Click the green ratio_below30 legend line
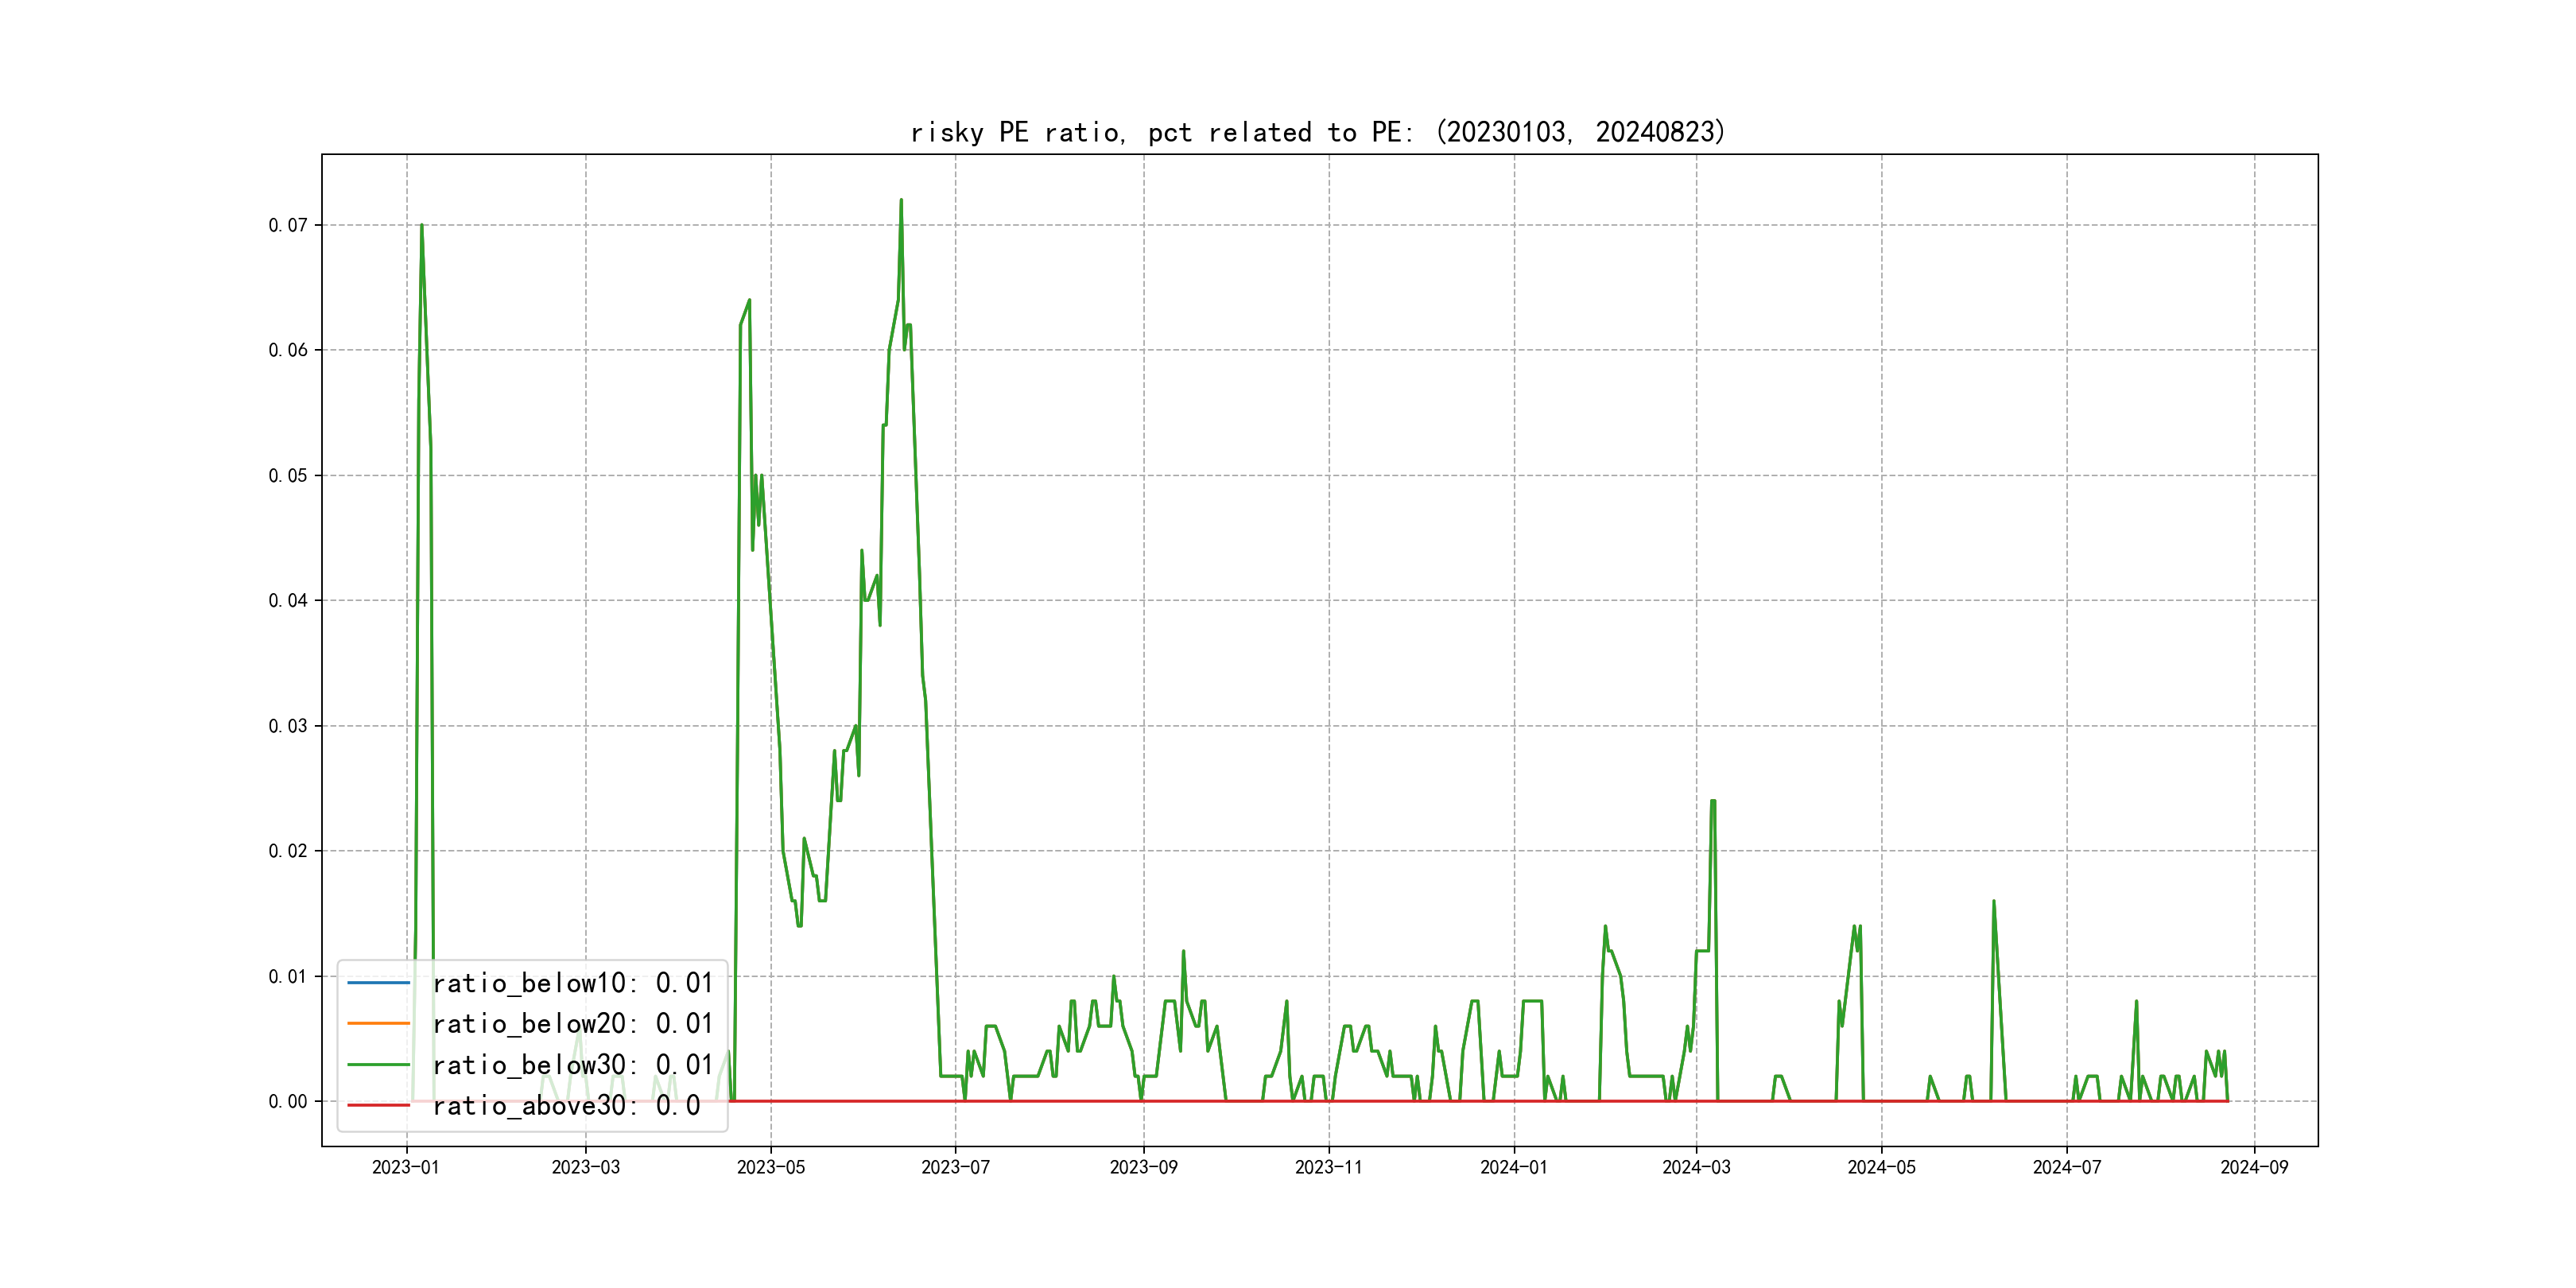Viewport: 2576px width, 1288px height. click(x=378, y=1065)
